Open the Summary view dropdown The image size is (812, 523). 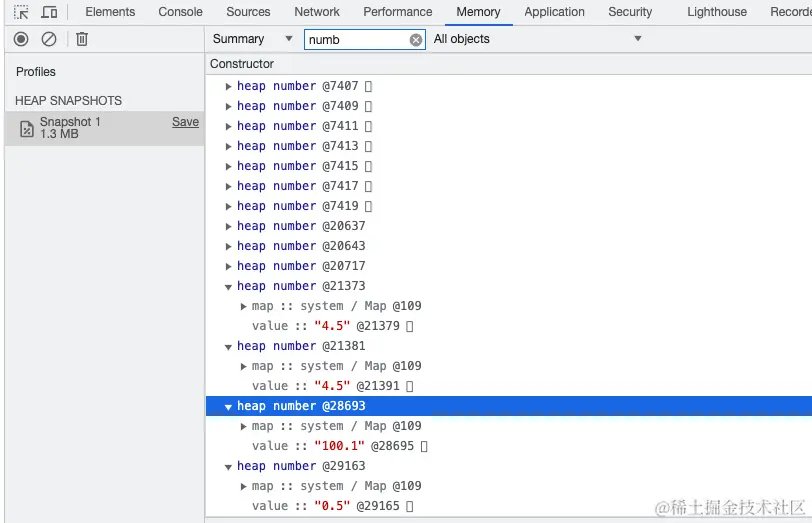point(252,39)
